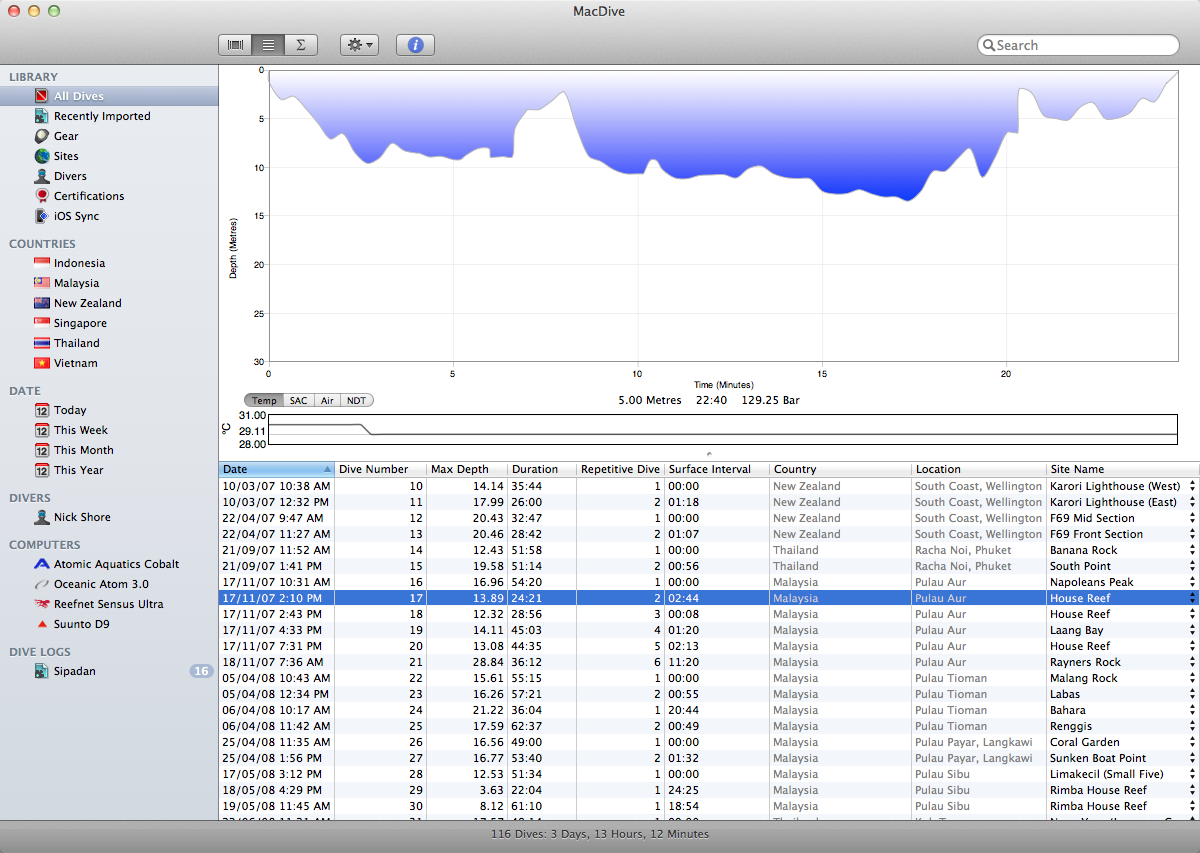Image resolution: width=1200 pixels, height=853 pixels.
Task: Sort table by Max Depth column
Action: click(x=466, y=469)
